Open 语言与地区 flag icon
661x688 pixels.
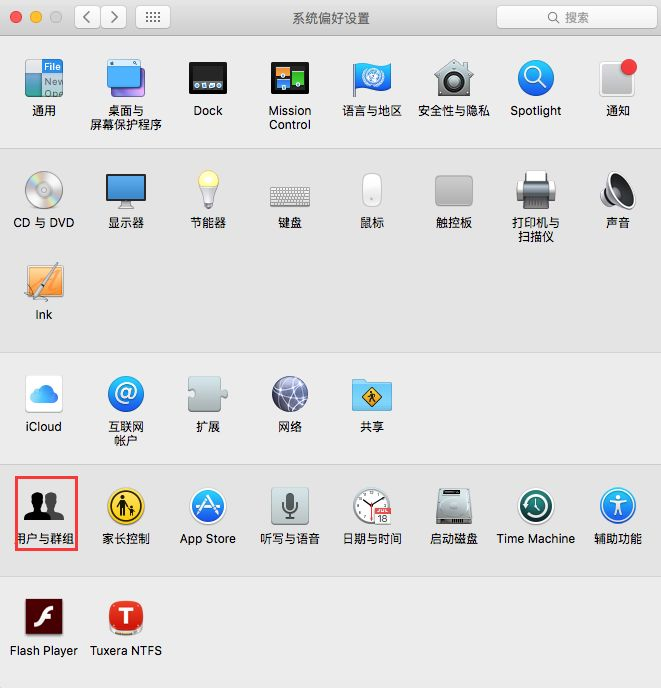(372, 78)
